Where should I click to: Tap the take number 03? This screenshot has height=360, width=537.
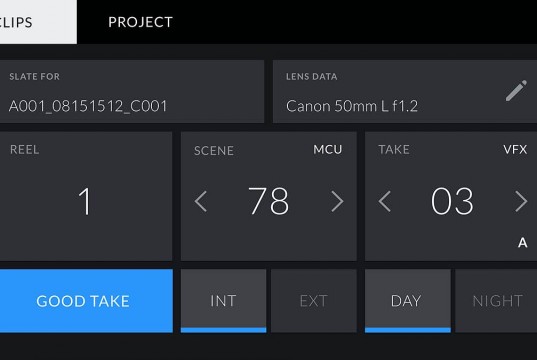coord(452,201)
